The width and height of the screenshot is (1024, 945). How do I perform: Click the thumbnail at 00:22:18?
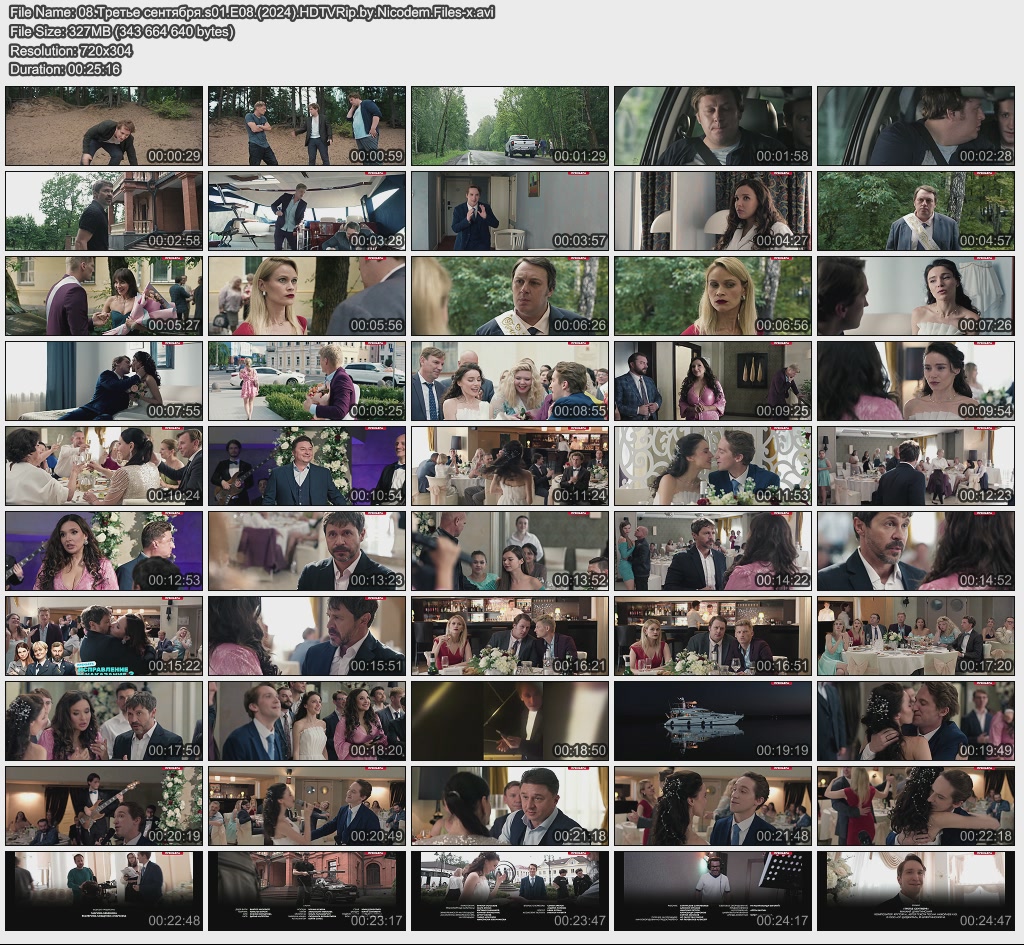coord(916,807)
